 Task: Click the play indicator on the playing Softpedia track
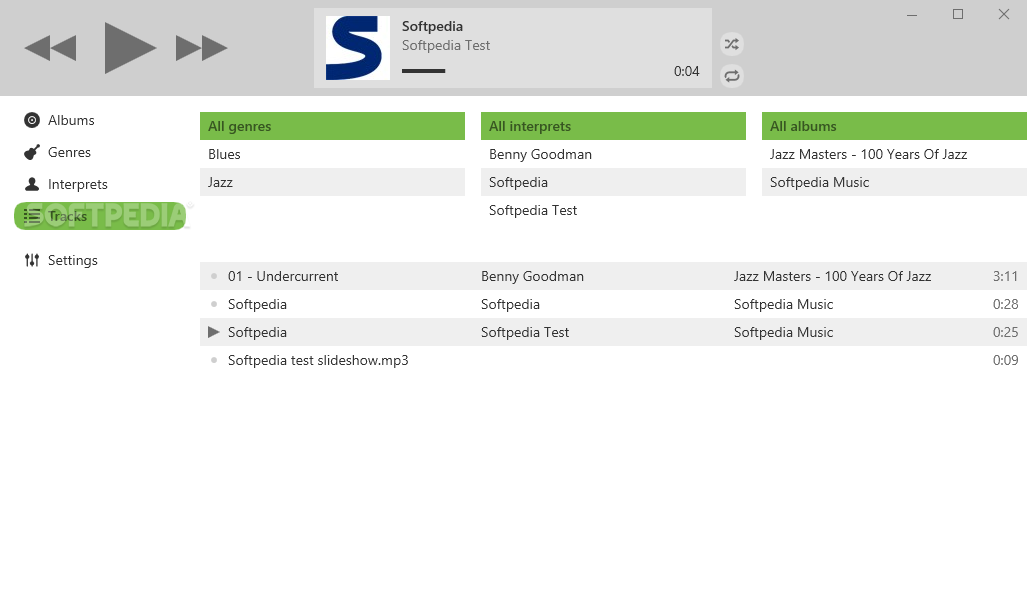214,332
